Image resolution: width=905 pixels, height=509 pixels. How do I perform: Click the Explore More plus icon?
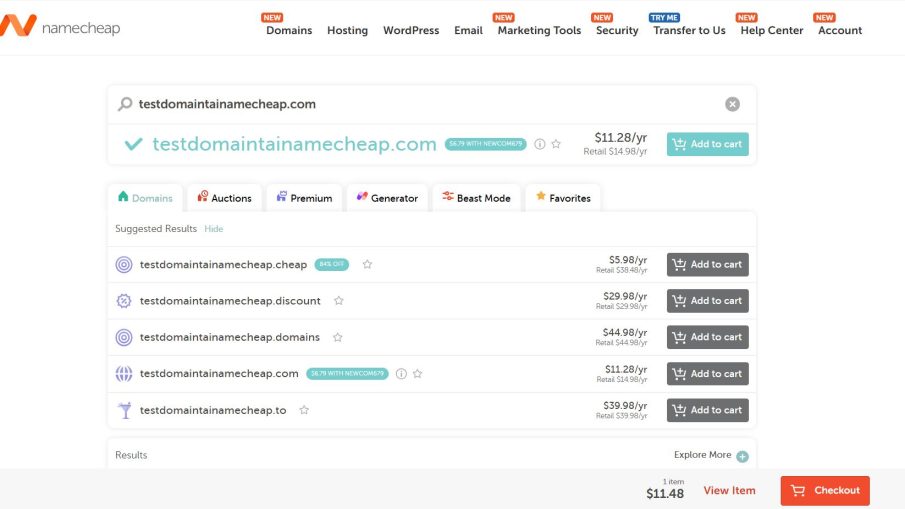[742, 456]
